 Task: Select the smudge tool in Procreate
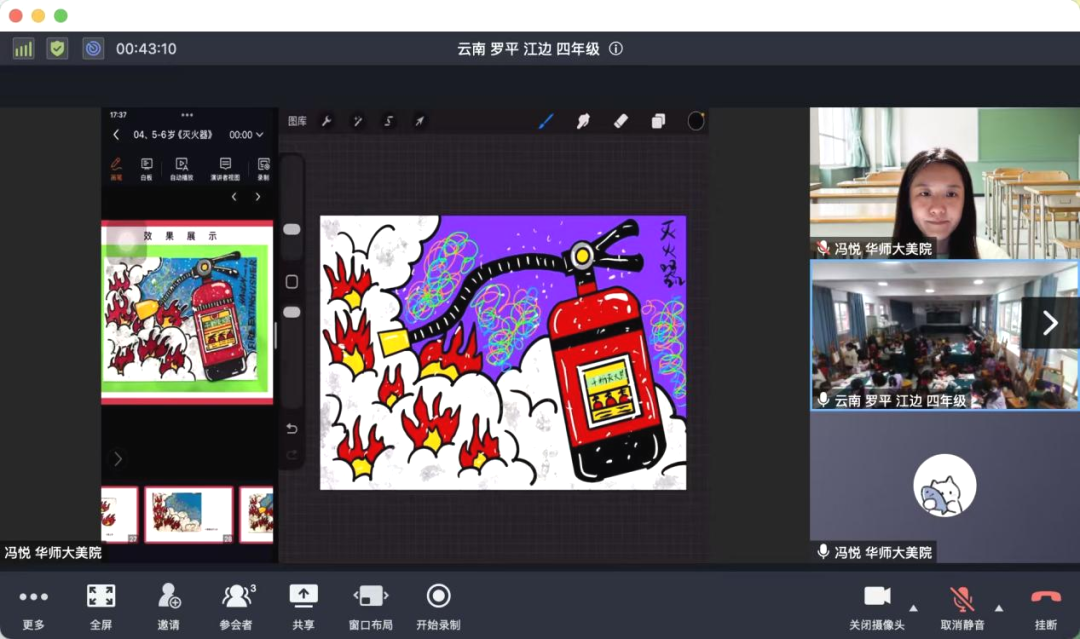[583, 121]
